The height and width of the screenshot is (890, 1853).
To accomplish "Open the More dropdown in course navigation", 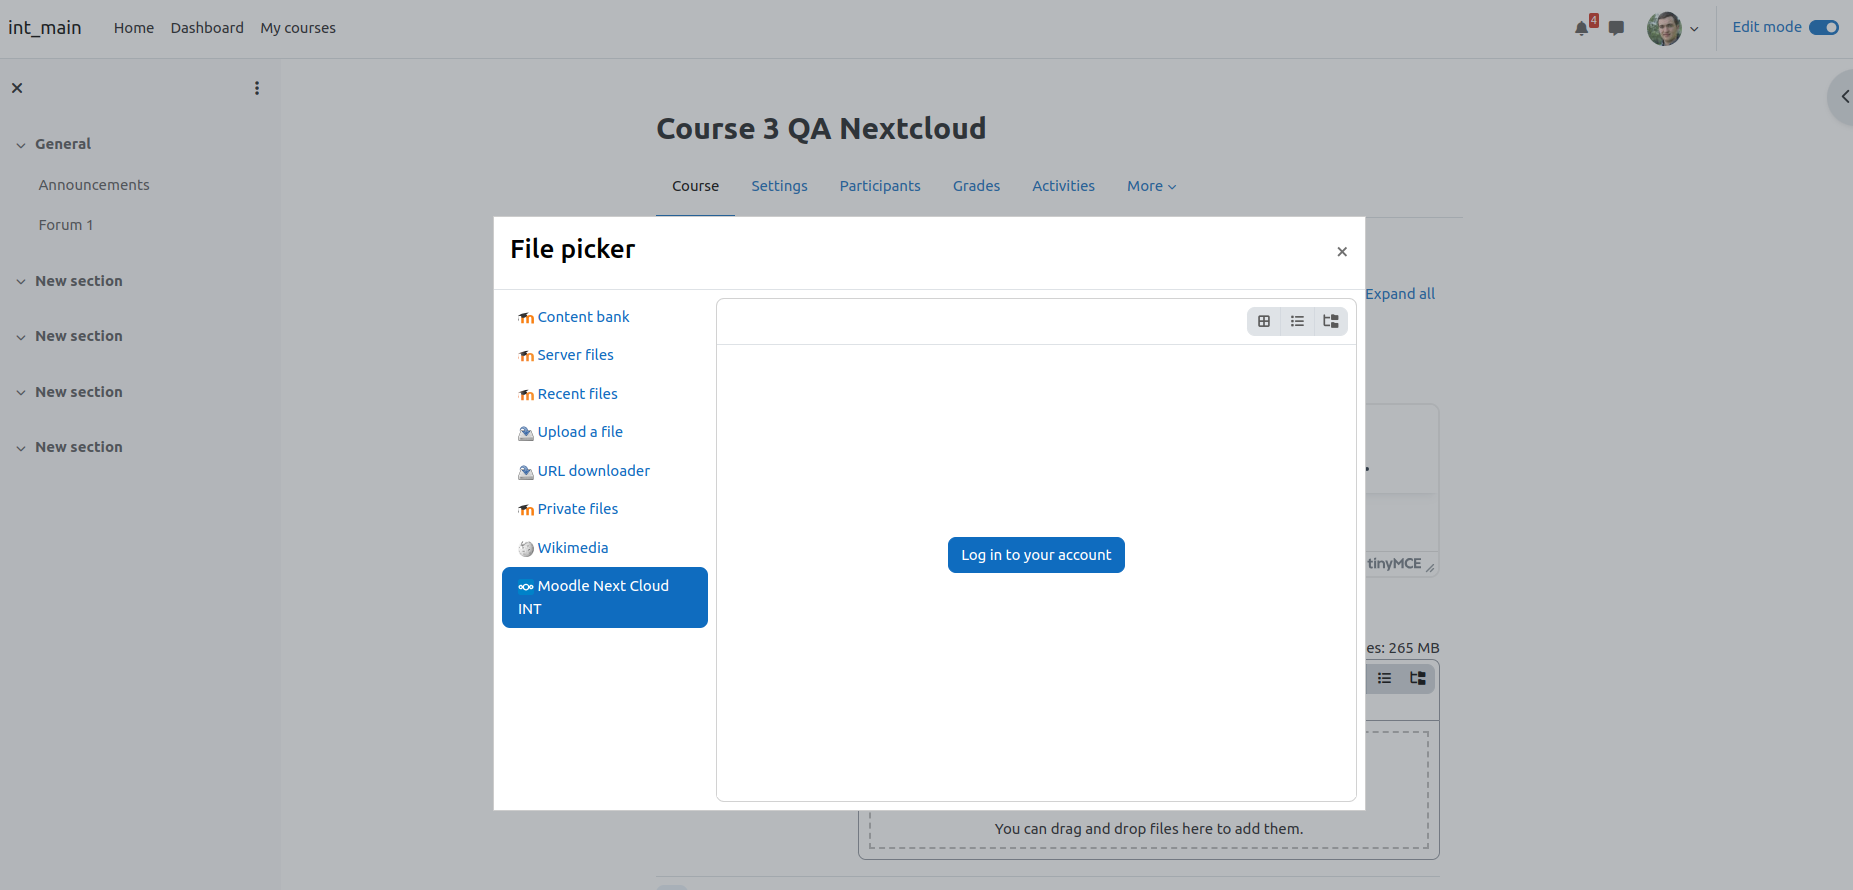I will point(1151,186).
